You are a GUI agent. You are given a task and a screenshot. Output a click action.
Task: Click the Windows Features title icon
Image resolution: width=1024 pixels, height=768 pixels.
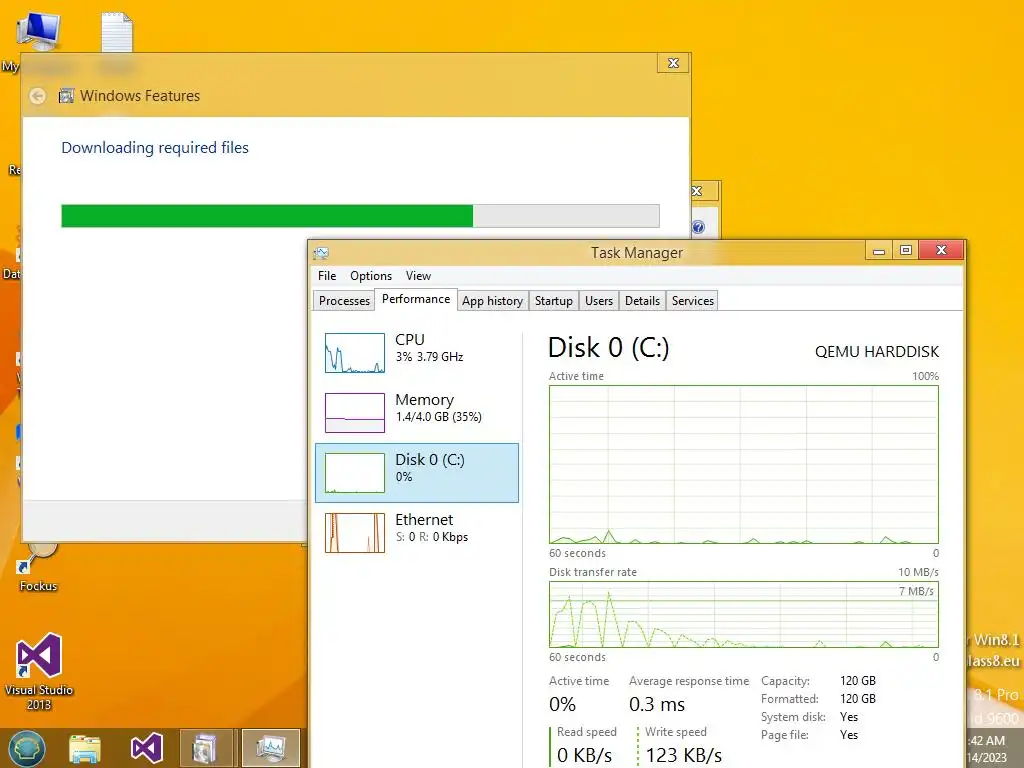pos(66,96)
